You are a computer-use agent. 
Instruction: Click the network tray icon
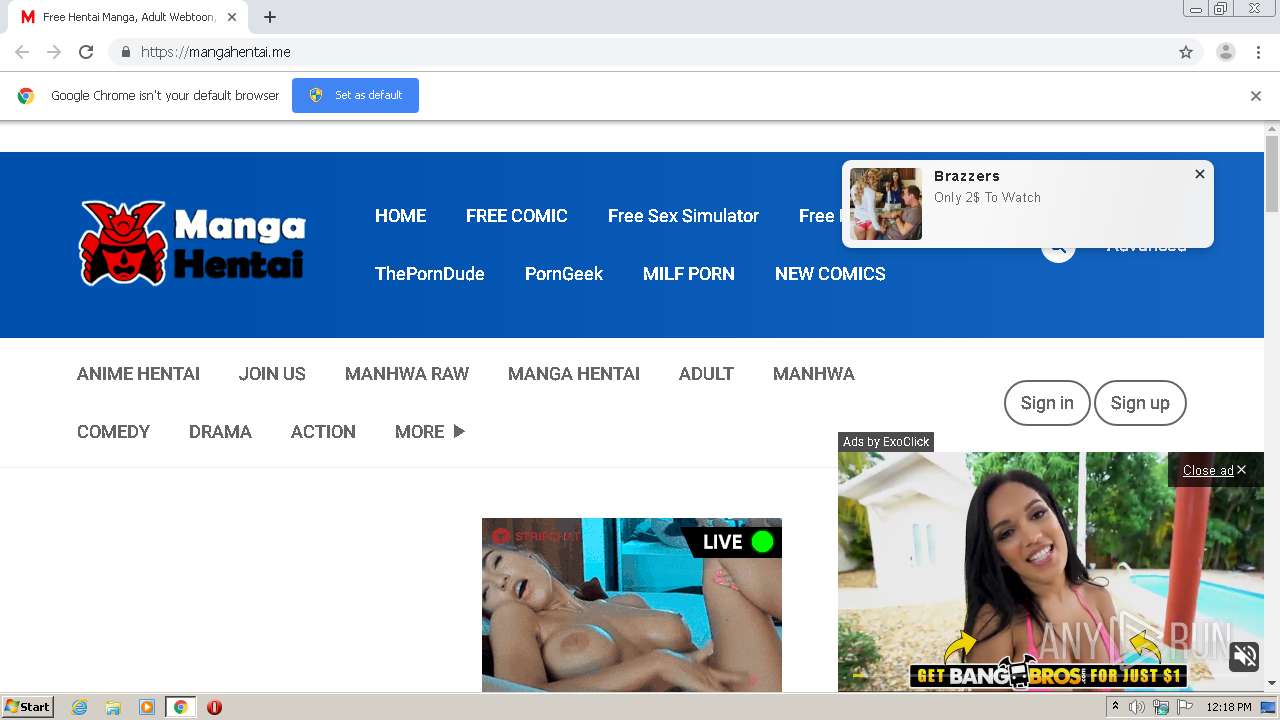(x=1161, y=707)
